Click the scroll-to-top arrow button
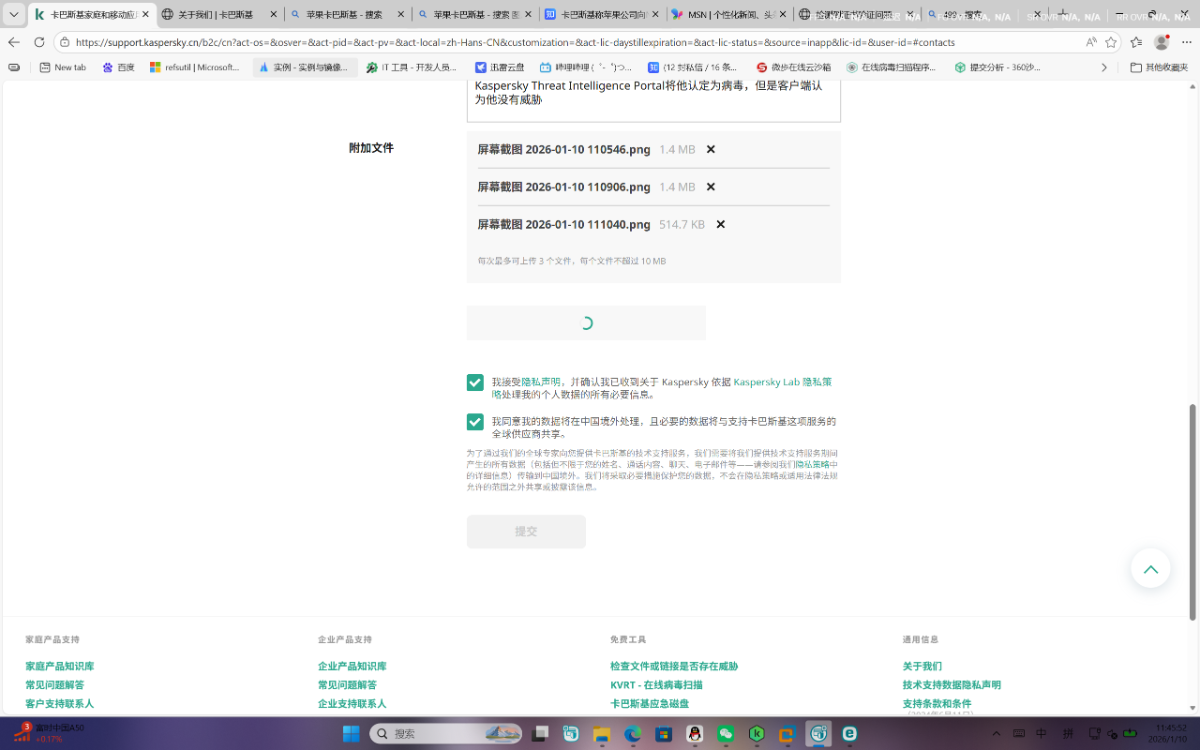1200x750 pixels. pyautogui.click(x=1150, y=569)
